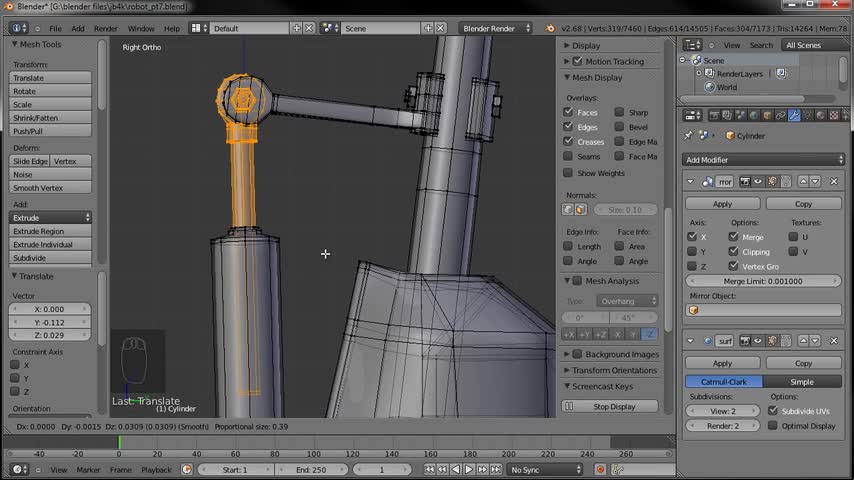
Task: Move the Subsurf modifier up
Action: coord(803,341)
